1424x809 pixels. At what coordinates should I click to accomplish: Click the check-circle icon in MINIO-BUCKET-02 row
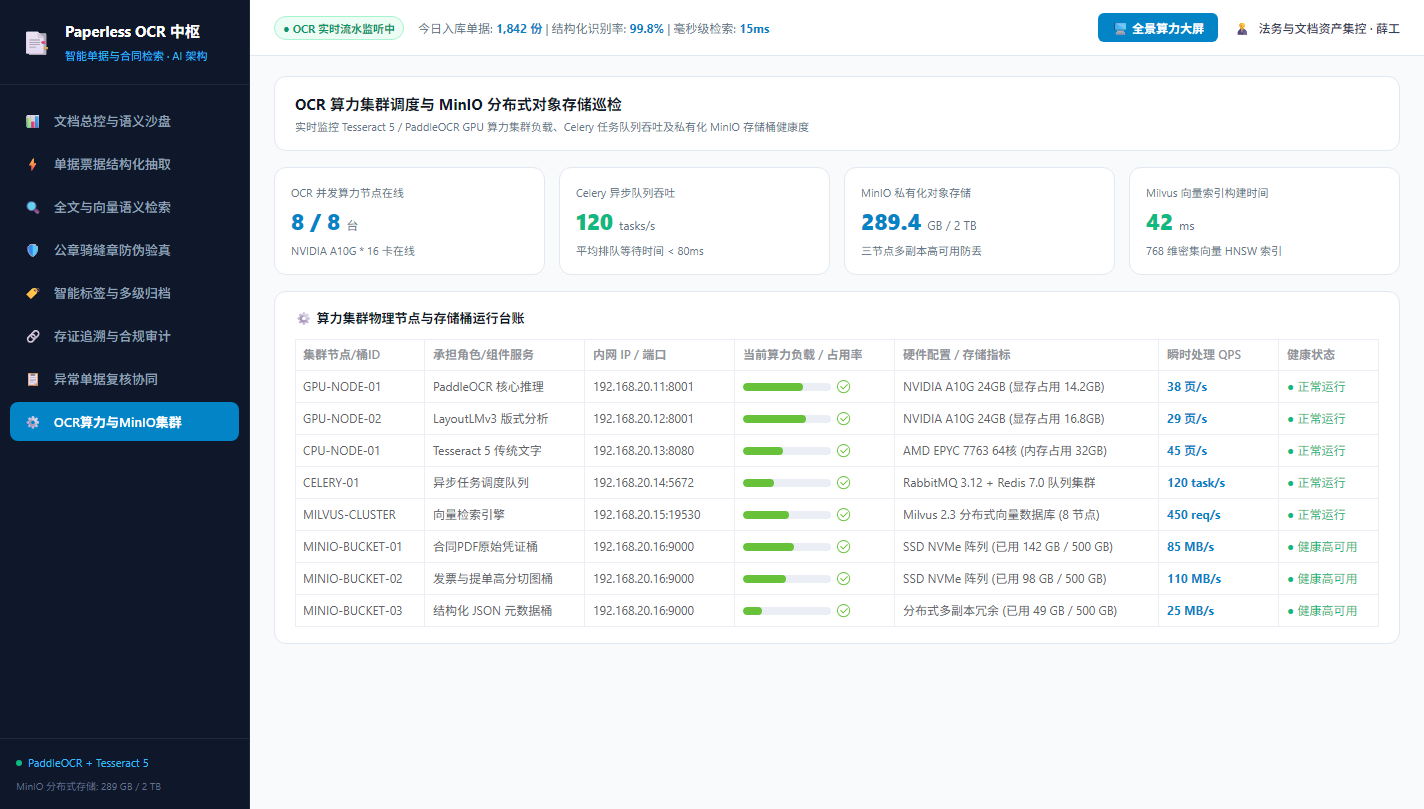pyautogui.click(x=843, y=578)
